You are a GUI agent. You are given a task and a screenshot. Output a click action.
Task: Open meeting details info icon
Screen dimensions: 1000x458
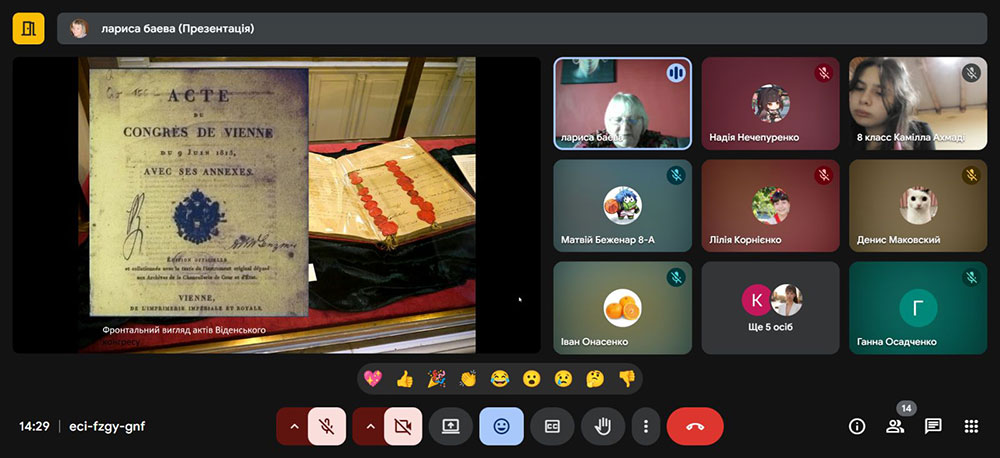point(857,426)
